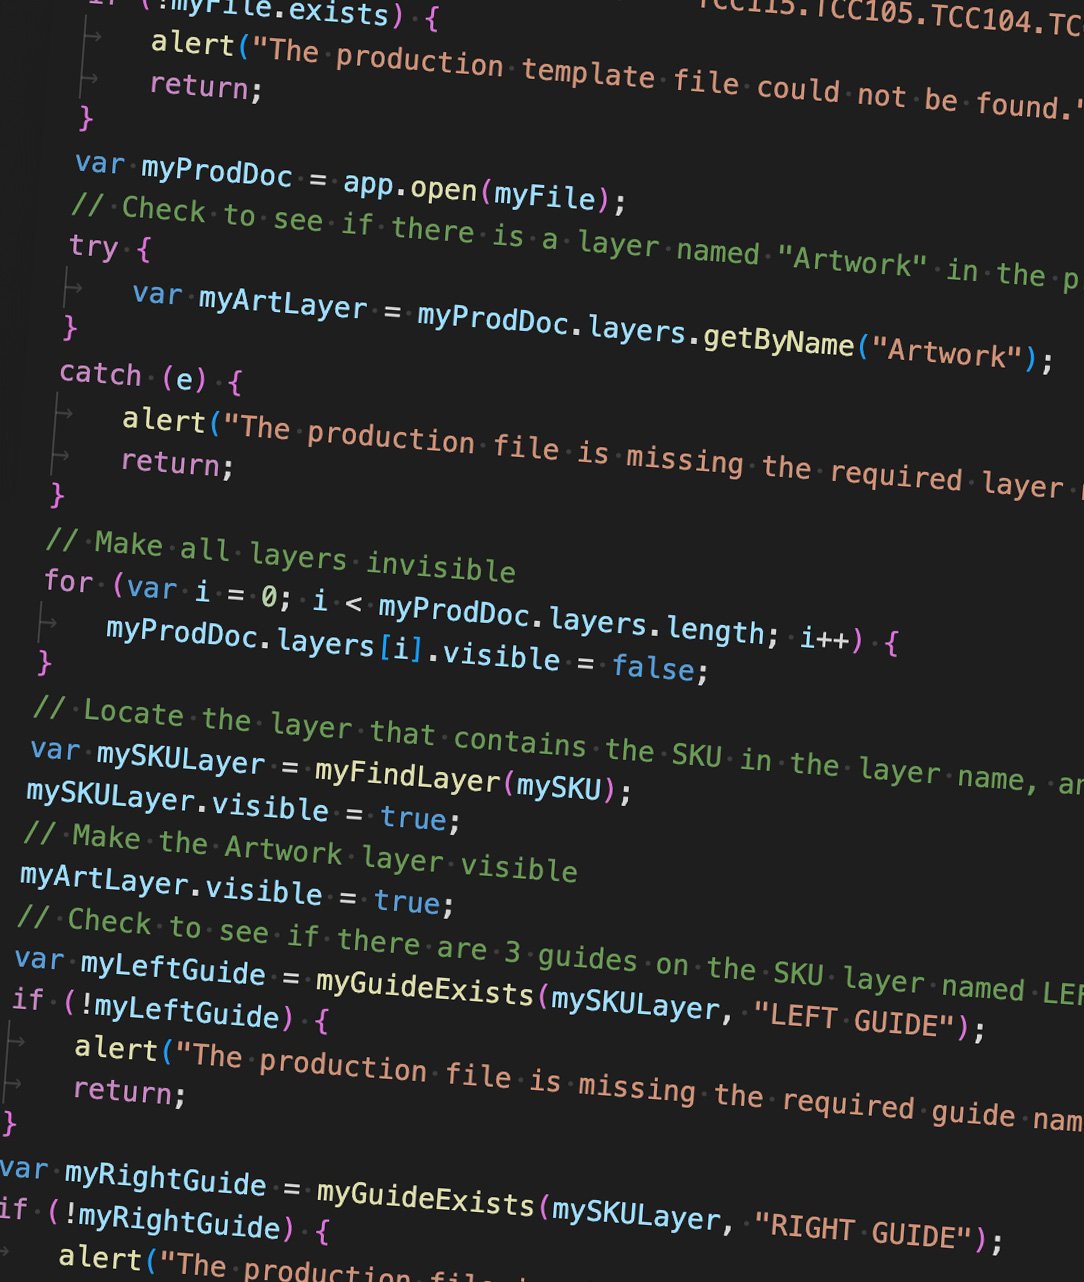Screen dimensions: 1084x1282
Task: Click the catch keyword
Action: [x=100, y=374]
